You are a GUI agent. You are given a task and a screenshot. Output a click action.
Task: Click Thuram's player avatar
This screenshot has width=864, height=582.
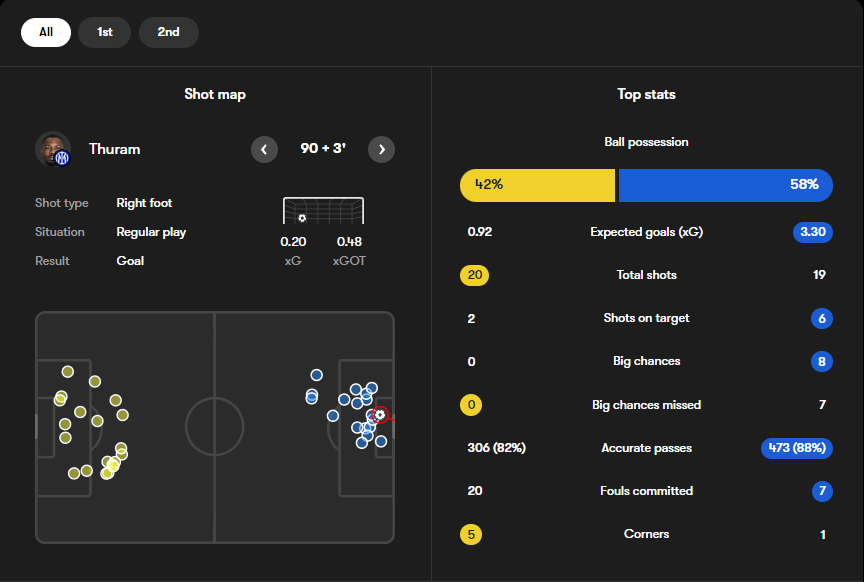point(53,149)
